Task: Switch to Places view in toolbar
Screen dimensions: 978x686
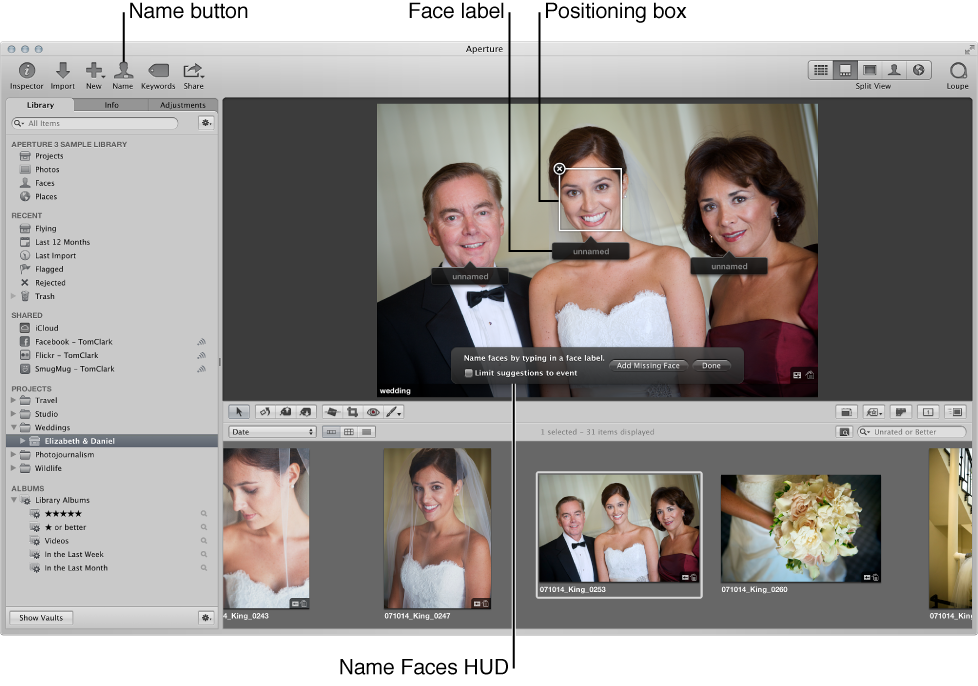Action: point(917,70)
